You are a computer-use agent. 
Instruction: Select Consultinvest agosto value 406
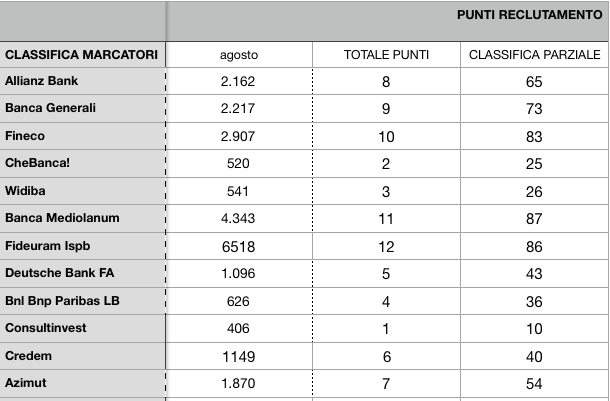coord(239,329)
